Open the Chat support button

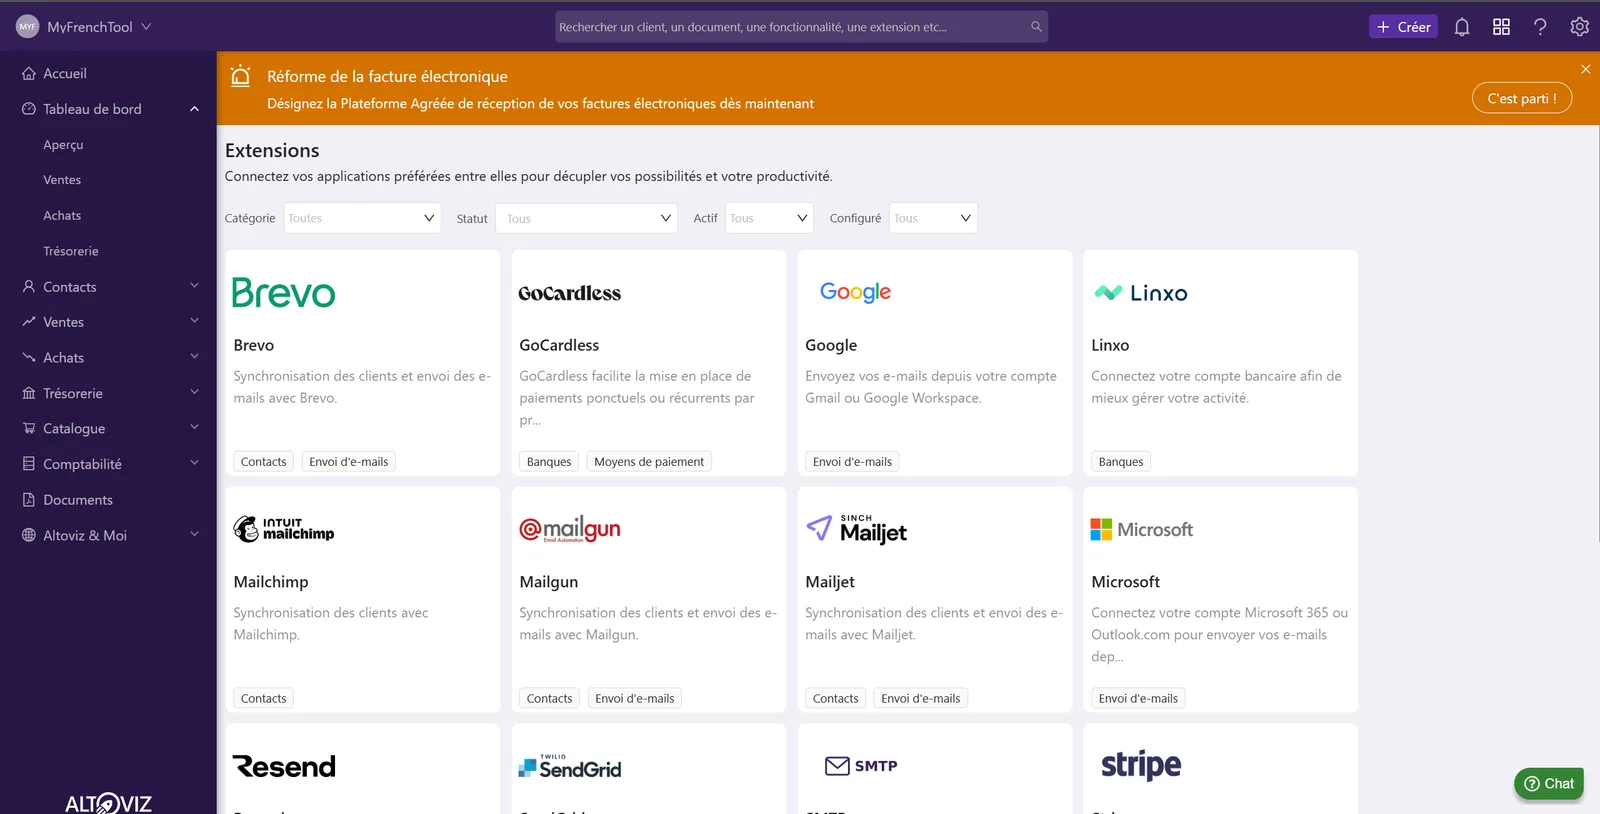(1548, 784)
